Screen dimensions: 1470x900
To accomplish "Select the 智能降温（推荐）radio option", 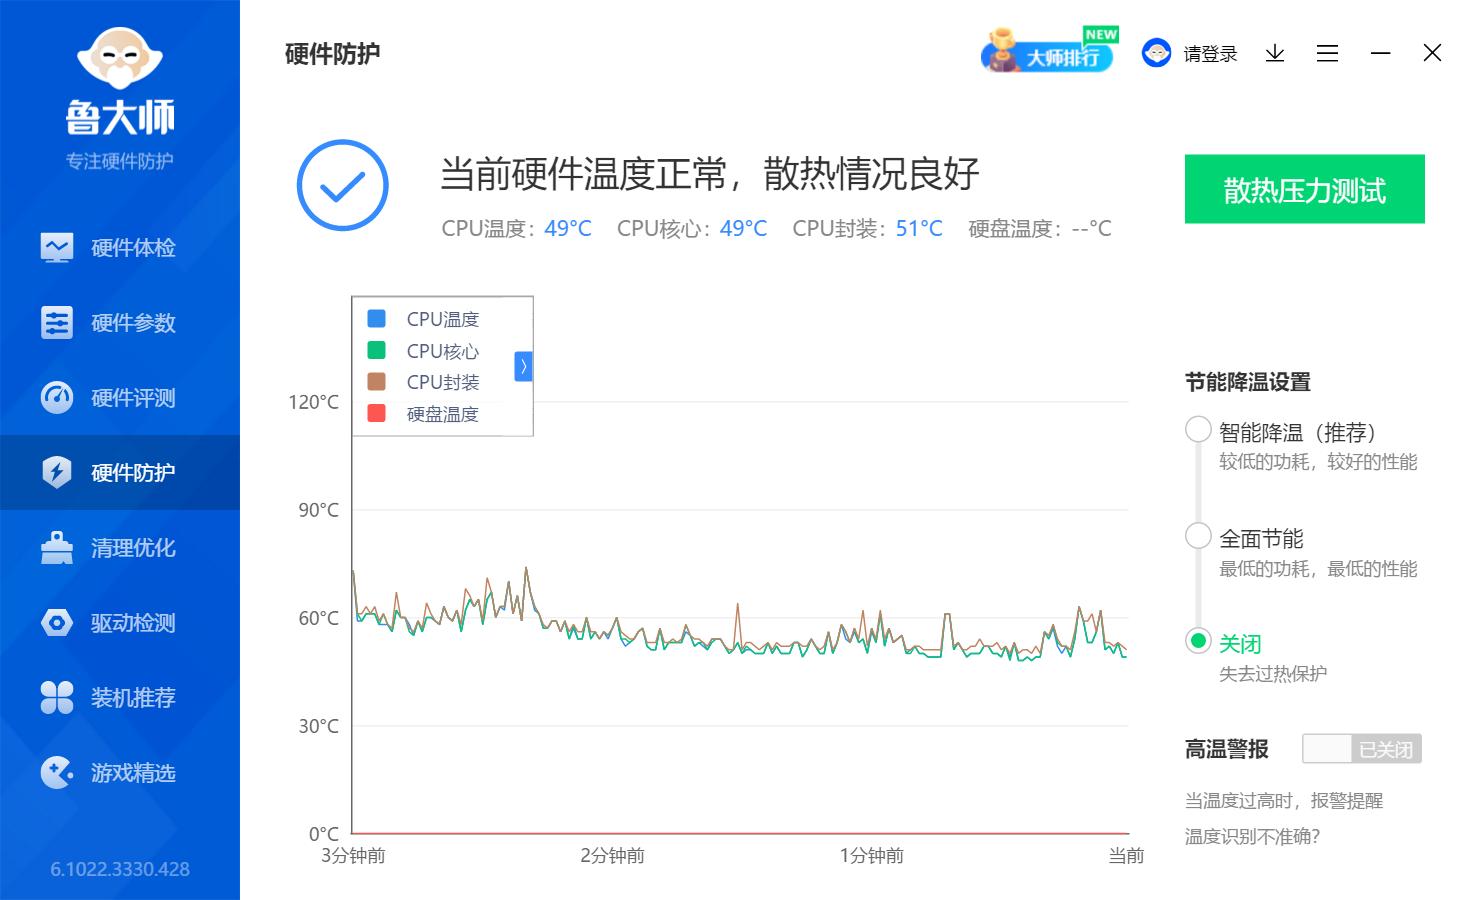I will [1197, 429].
